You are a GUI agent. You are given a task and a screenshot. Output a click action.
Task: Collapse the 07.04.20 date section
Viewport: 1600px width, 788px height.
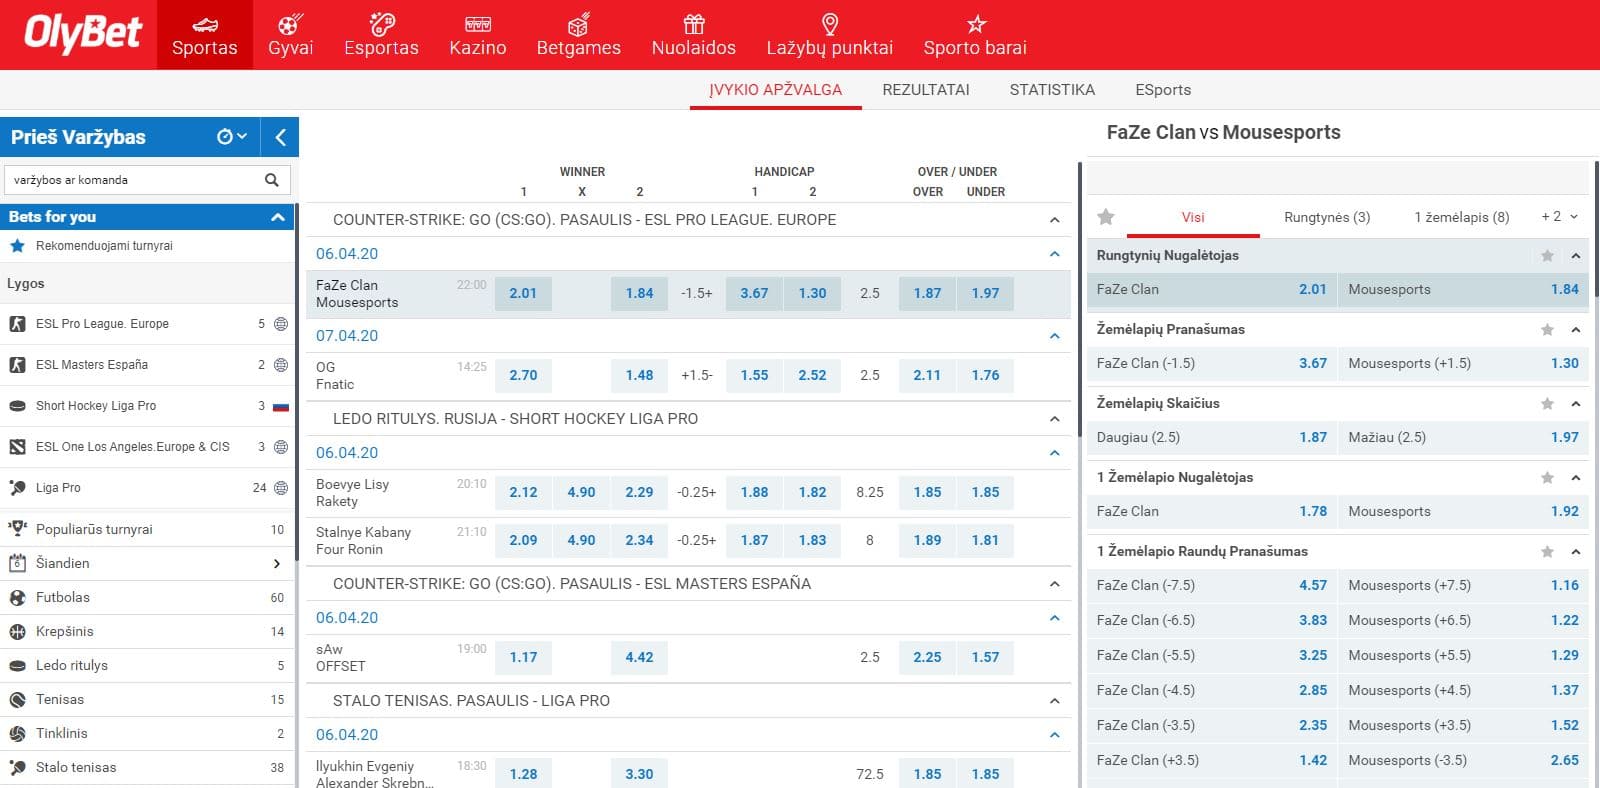(1054, 336)
